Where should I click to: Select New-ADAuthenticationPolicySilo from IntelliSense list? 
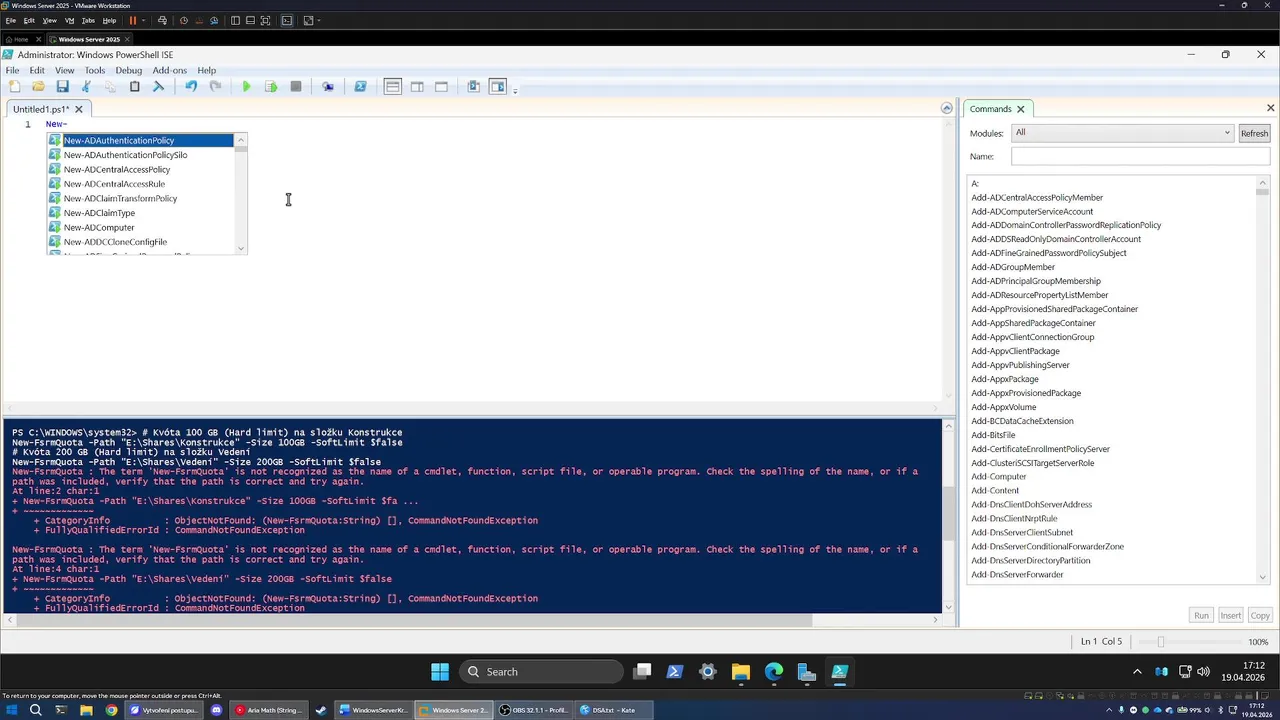coord(125,155)
